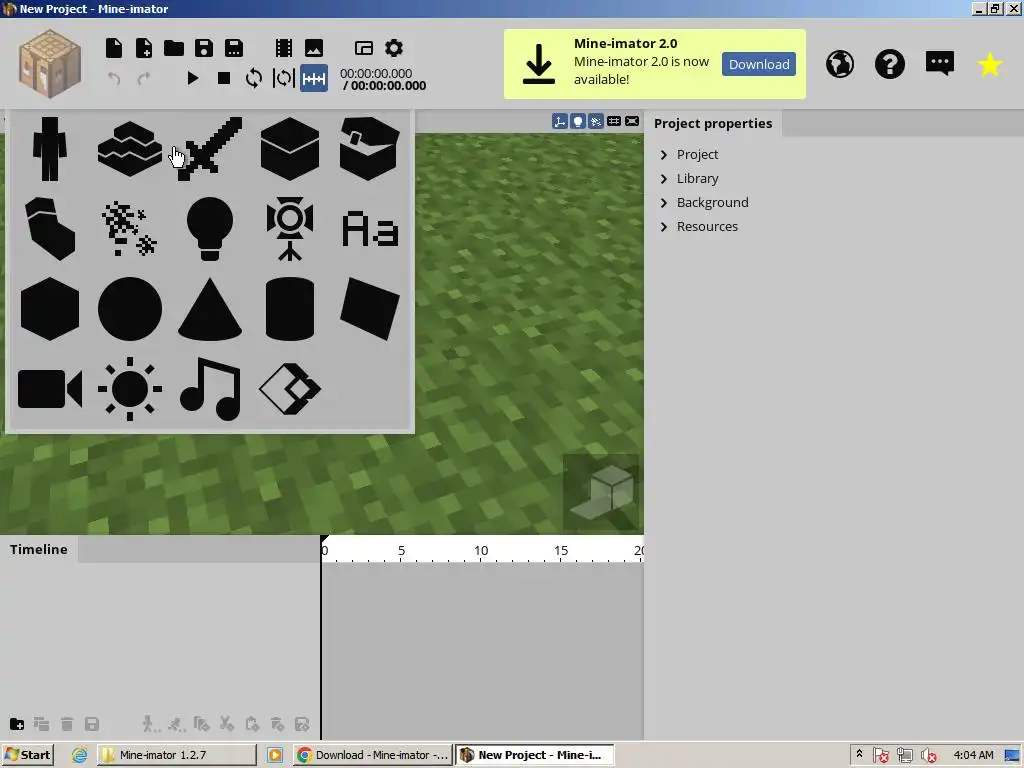Play the animation

coord(193,78)
